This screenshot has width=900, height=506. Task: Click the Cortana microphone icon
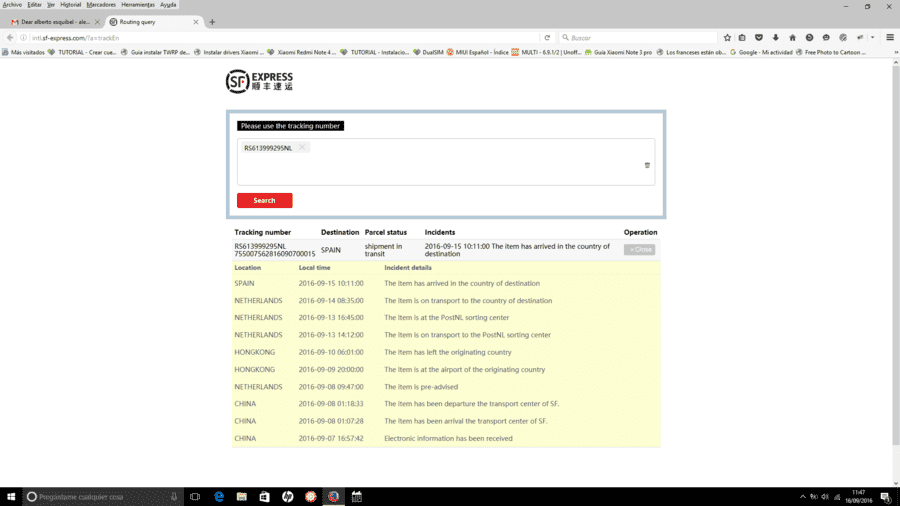174,497
